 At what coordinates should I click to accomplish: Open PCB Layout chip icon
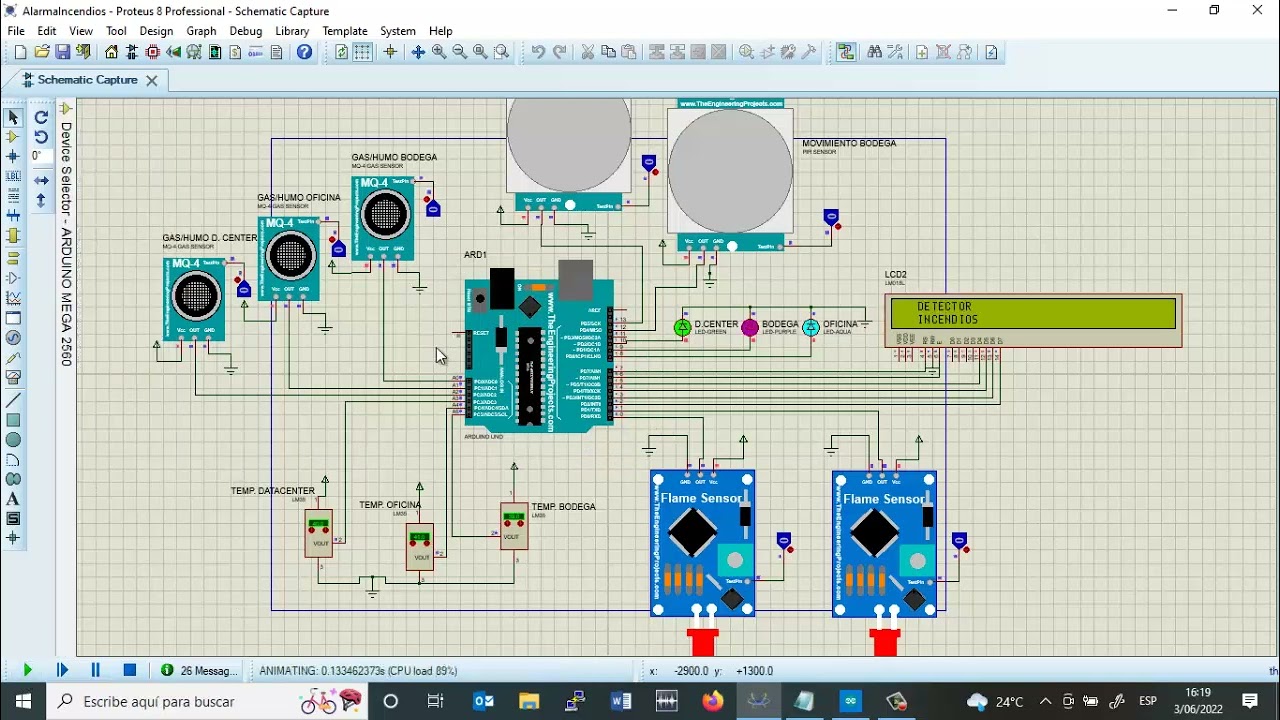153,52
